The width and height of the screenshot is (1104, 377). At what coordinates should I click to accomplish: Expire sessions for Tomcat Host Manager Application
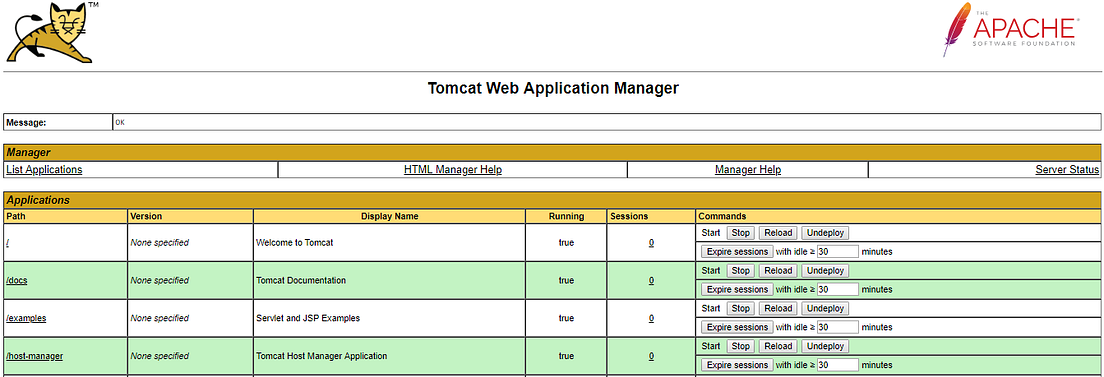pos(737,366)
